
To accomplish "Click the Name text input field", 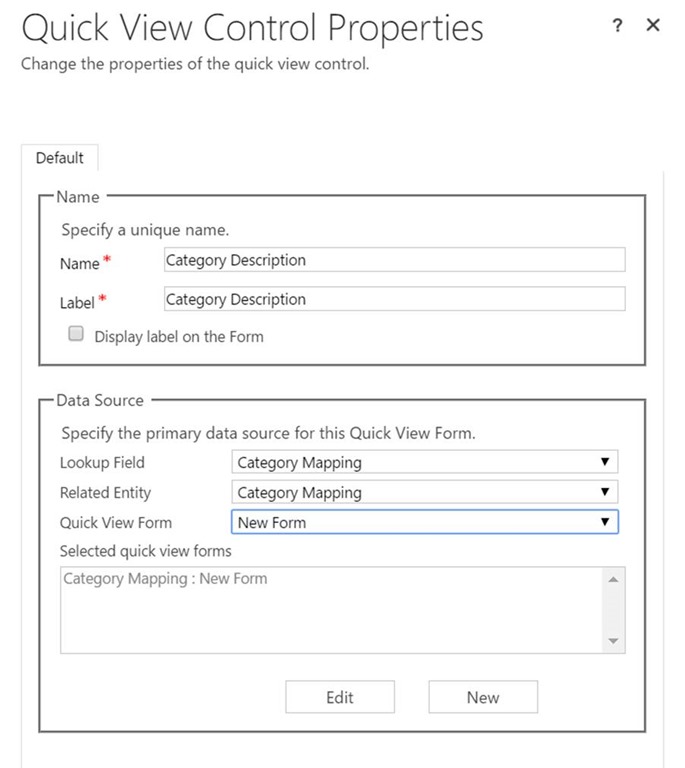I will (x=394, y=260).
